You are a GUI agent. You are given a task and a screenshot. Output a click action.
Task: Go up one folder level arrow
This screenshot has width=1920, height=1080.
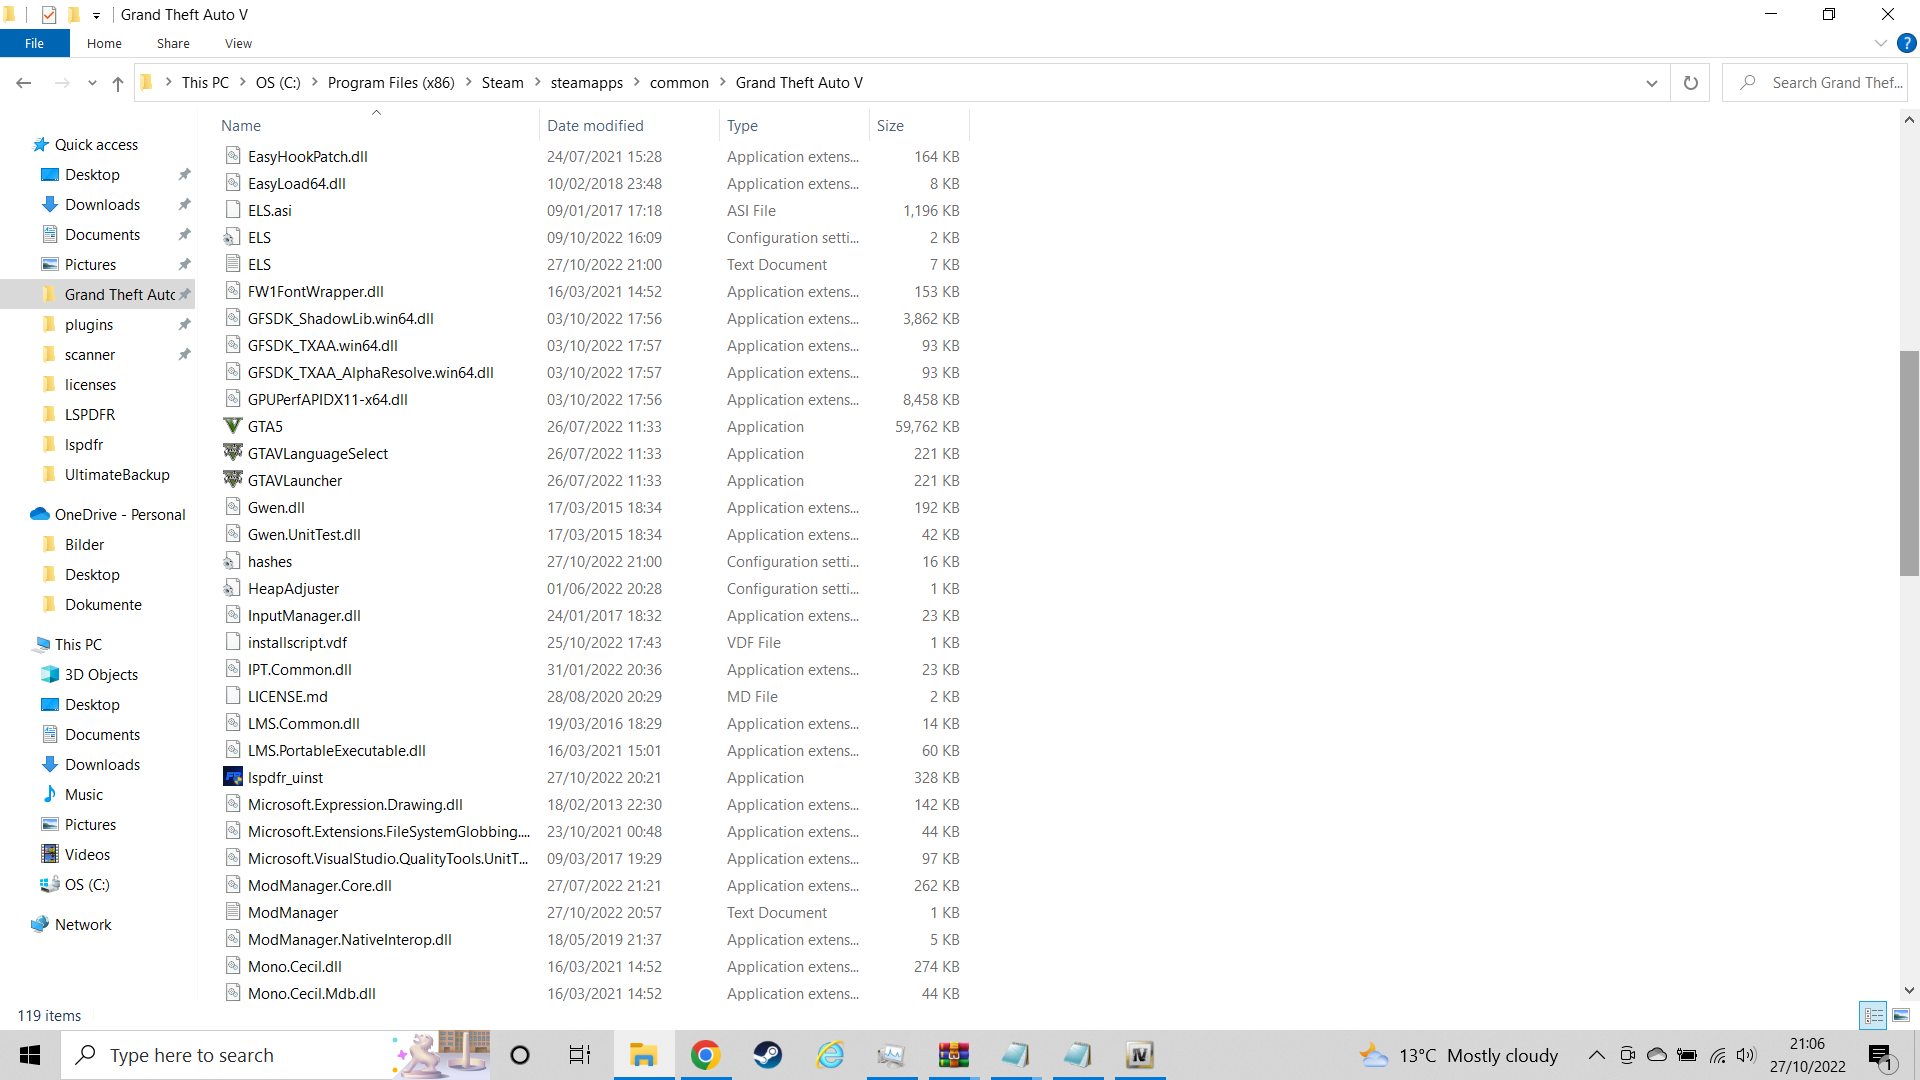[x=118, y=83]
